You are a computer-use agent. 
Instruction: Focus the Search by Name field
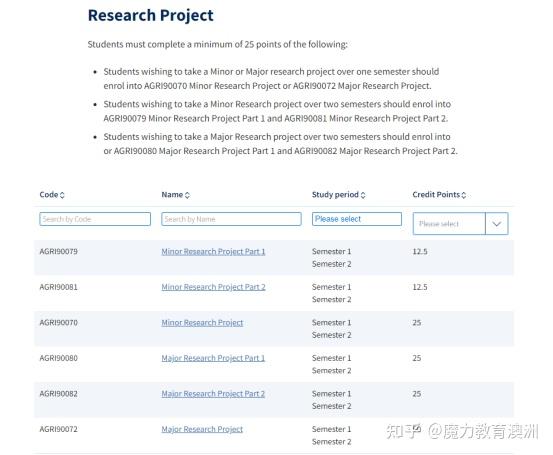[231, 219]
